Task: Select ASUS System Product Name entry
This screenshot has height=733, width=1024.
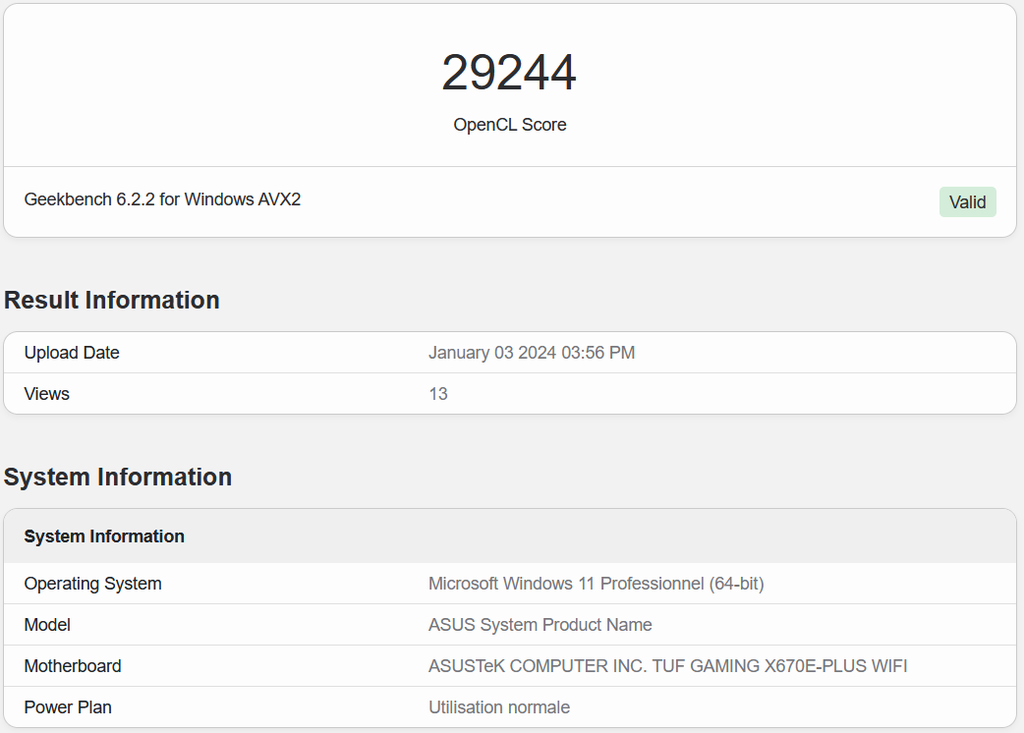Action: click(x=540, y=624)
